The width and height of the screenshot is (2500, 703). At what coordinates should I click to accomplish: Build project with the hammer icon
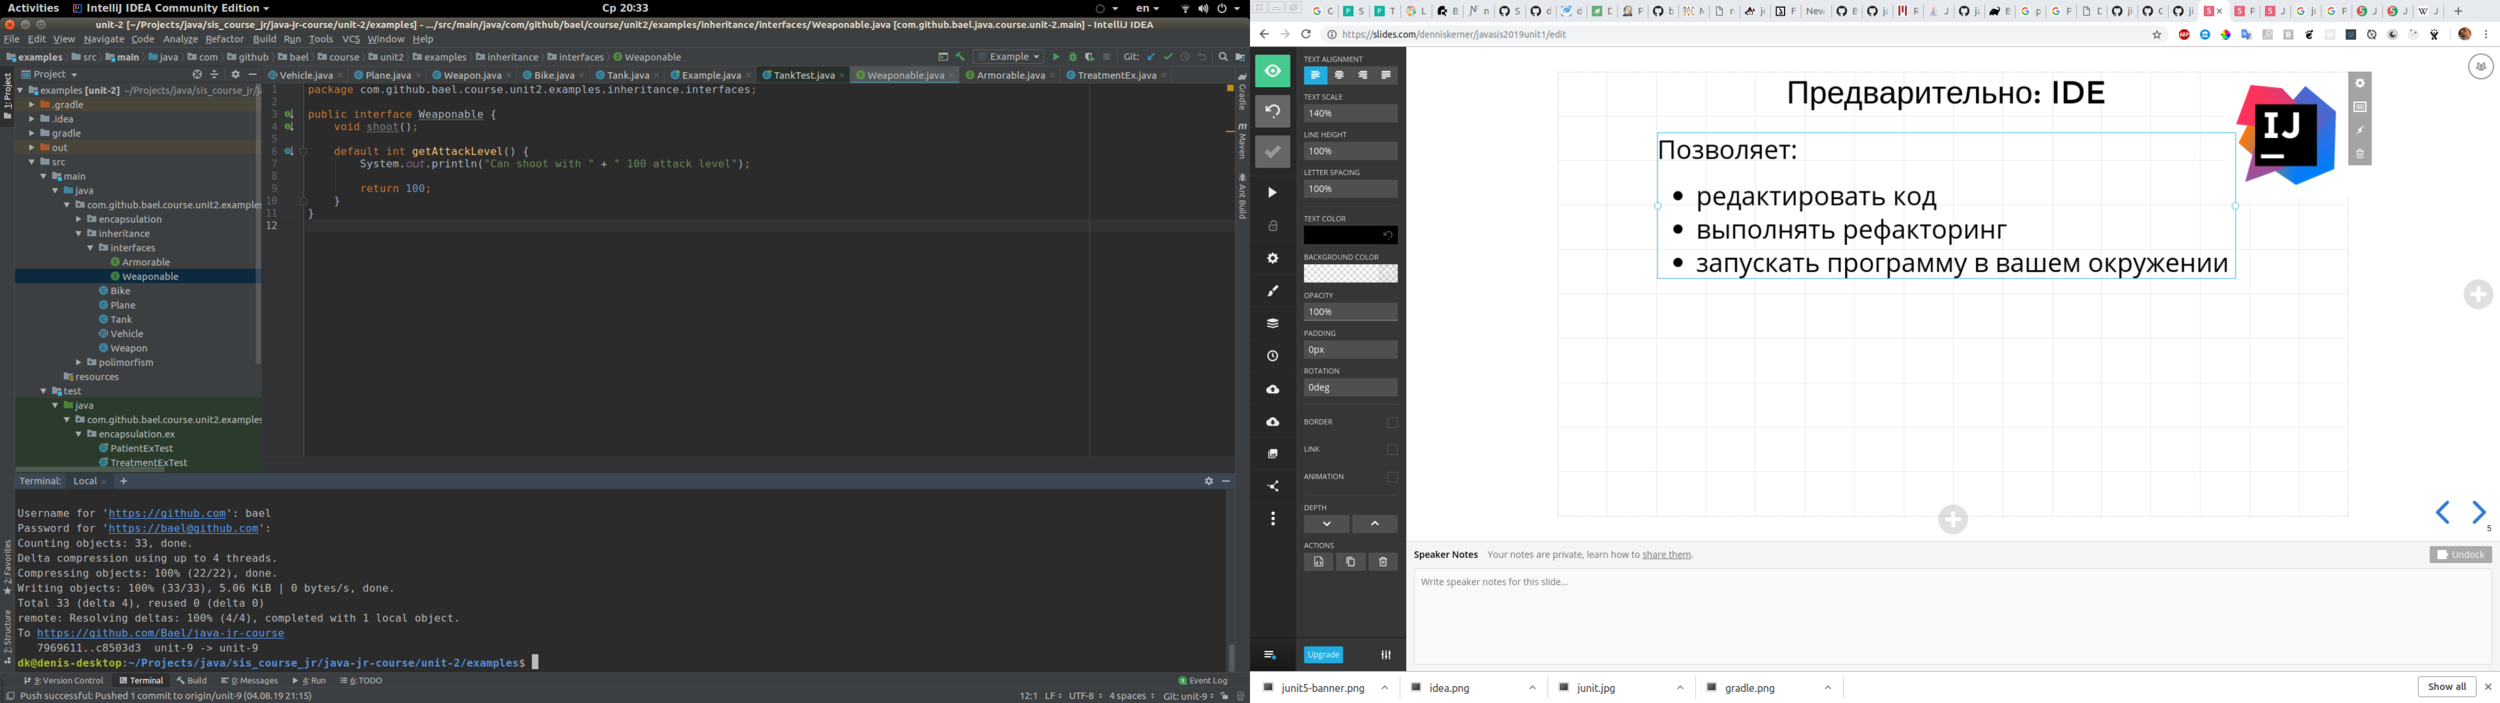[x=960, y=57]
